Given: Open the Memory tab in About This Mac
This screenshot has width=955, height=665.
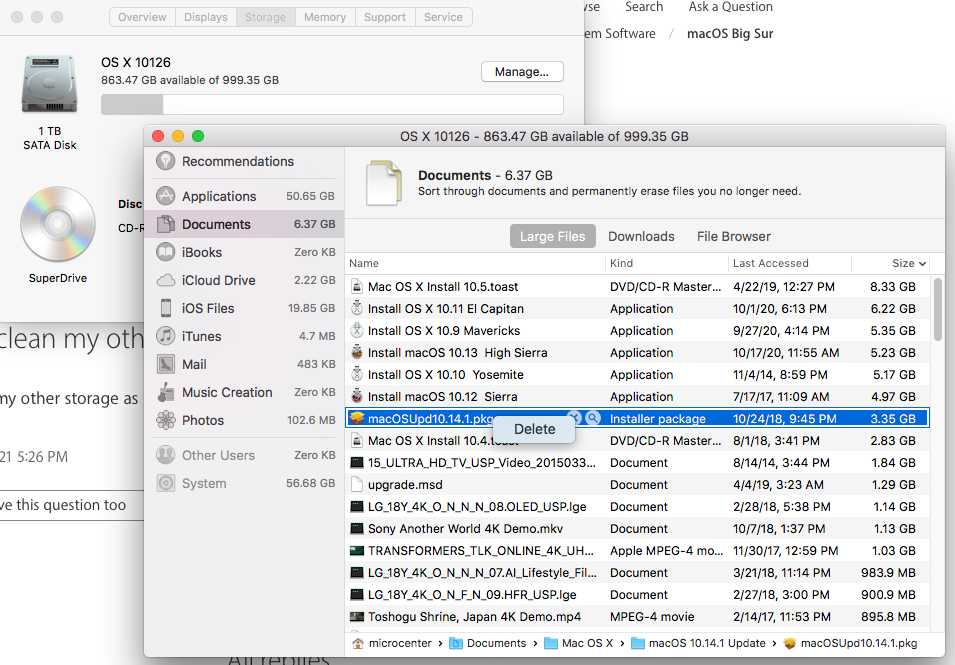Looking at the screenshot, I should pyautogui.click(x=325, y=17).
